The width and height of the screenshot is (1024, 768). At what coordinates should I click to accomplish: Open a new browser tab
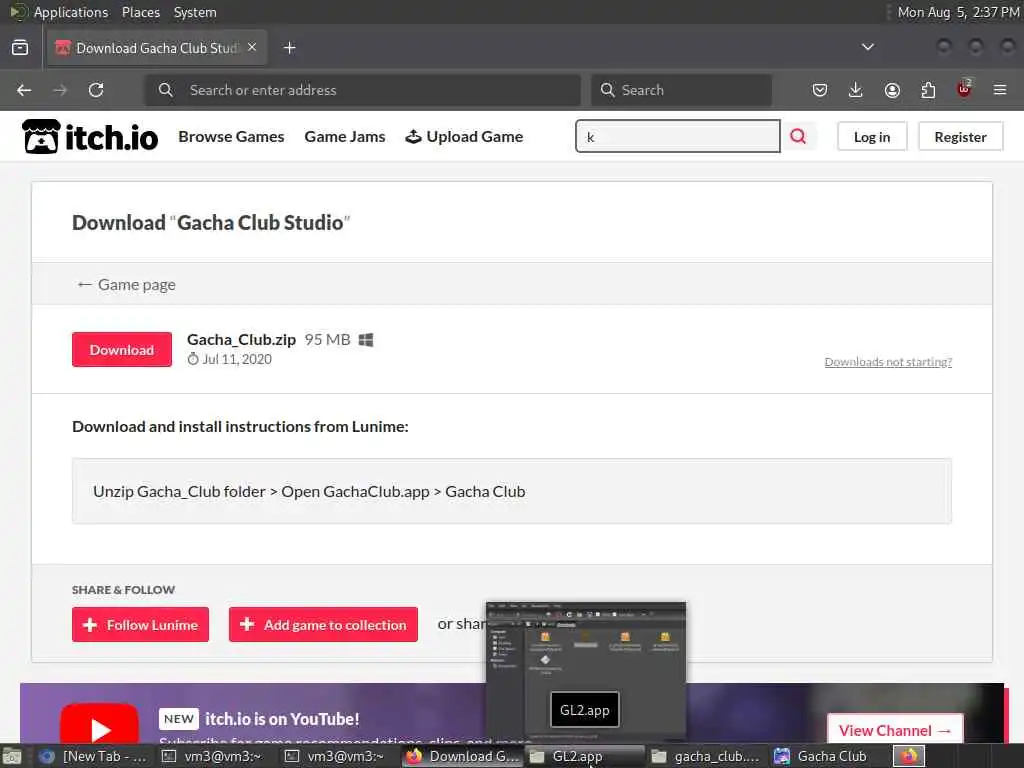click(290, 48)
